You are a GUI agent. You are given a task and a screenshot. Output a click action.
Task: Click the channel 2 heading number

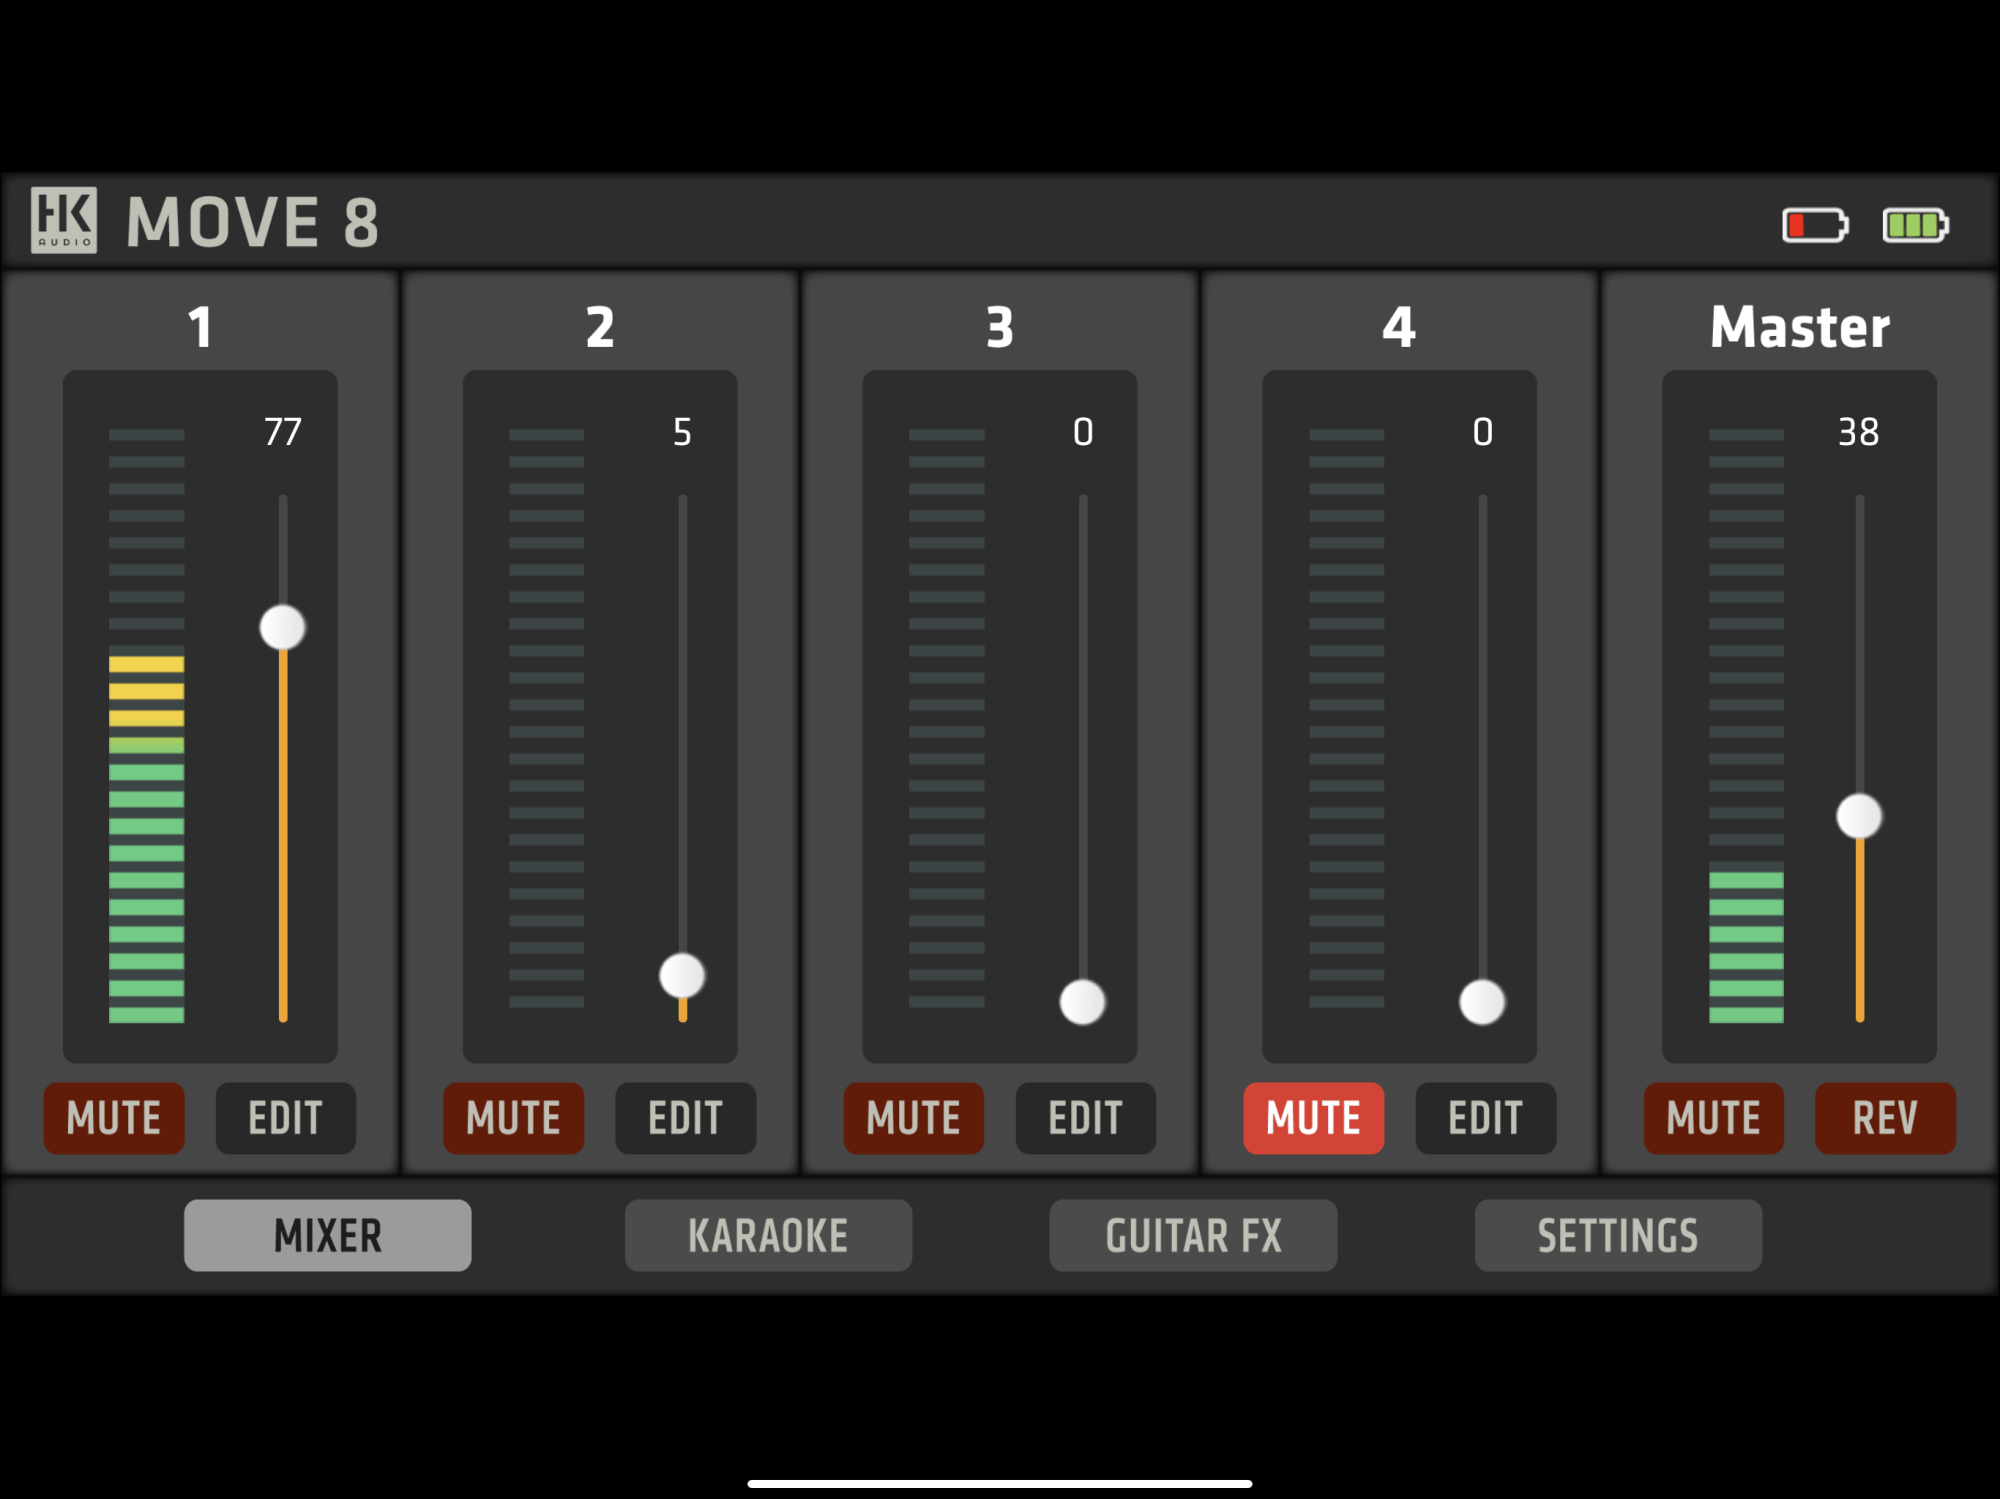600,327
